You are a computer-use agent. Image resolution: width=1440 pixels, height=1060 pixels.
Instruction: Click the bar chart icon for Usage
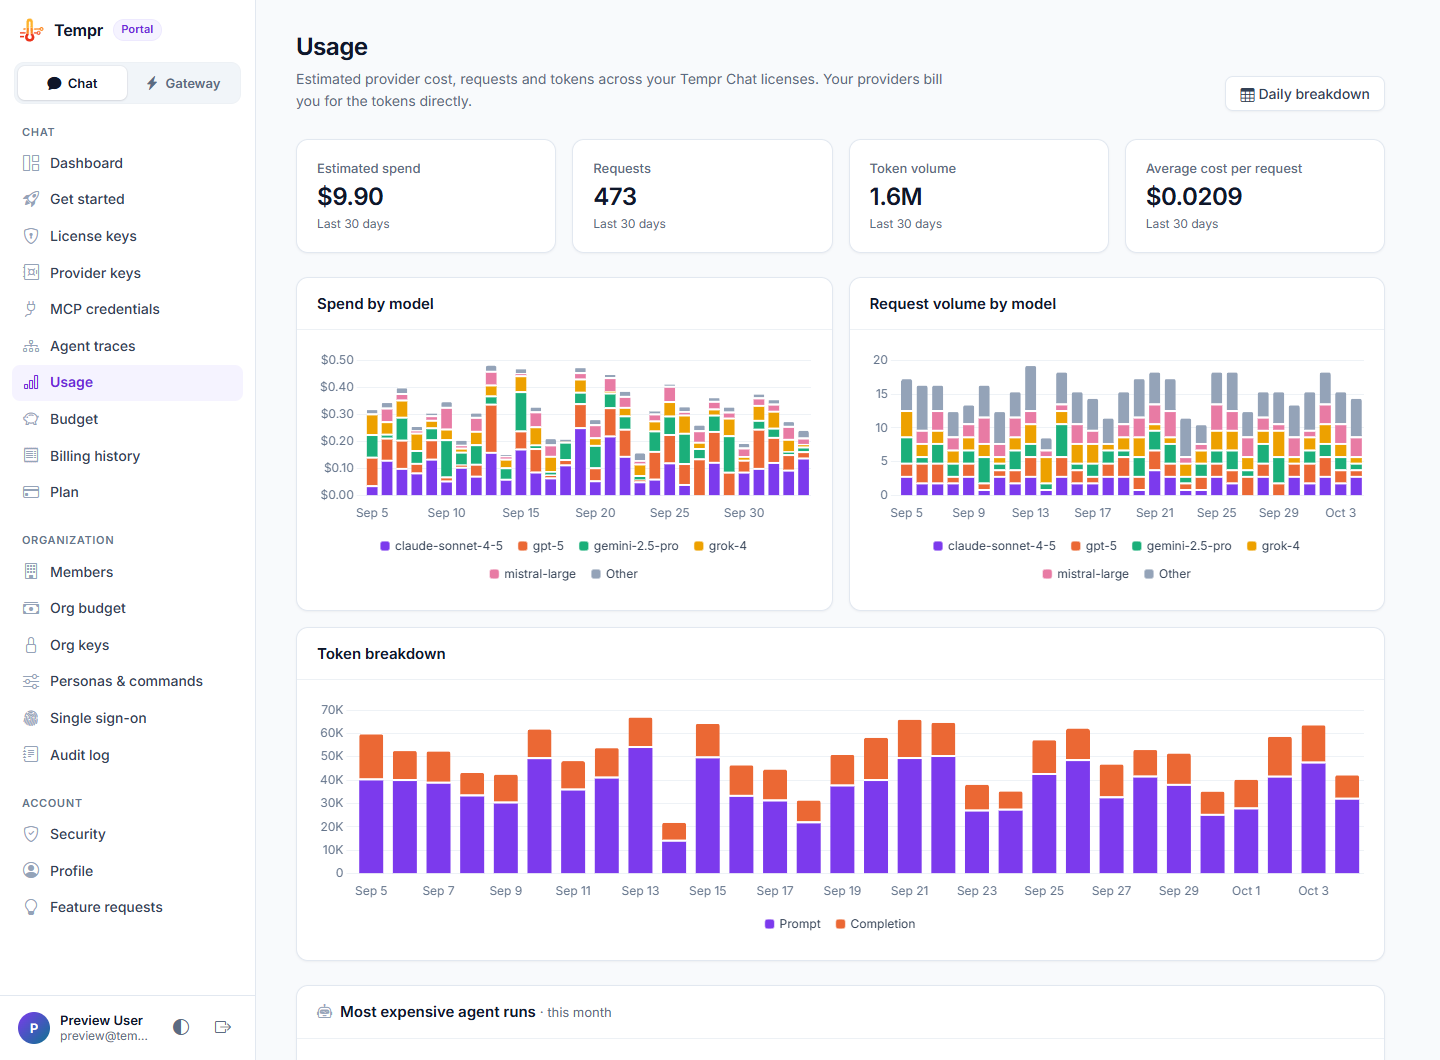pyautogui.click(x=31, y=382)
